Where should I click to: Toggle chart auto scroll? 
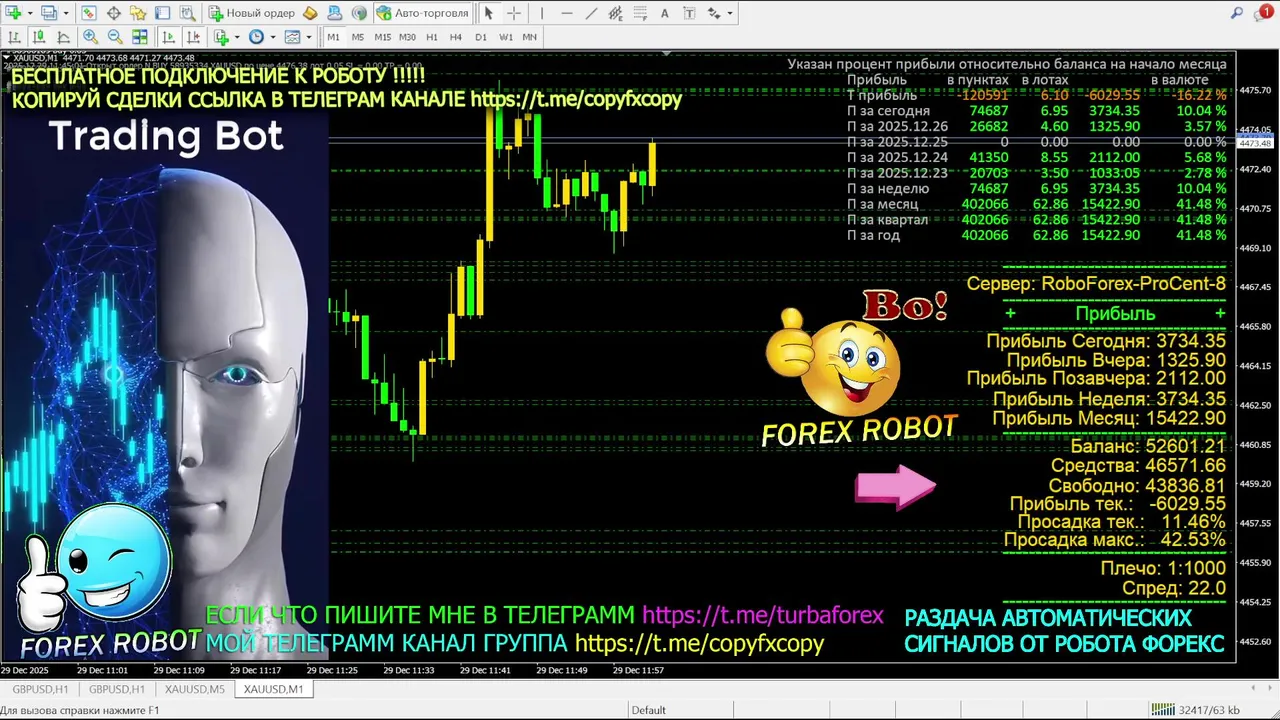tap(168, 37)
